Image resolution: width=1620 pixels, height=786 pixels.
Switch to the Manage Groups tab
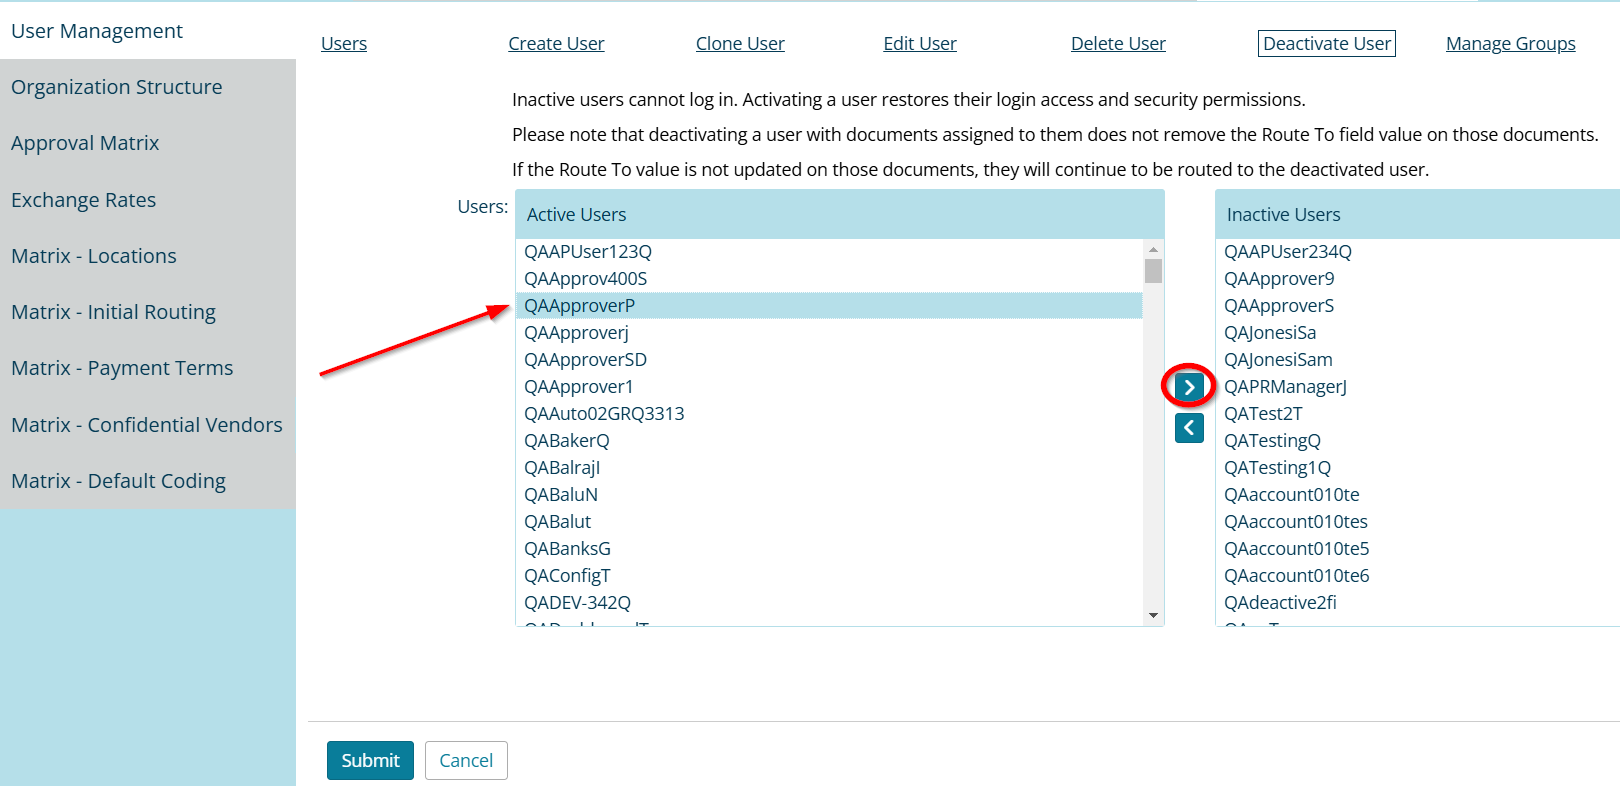click(x=1510, y=44)
